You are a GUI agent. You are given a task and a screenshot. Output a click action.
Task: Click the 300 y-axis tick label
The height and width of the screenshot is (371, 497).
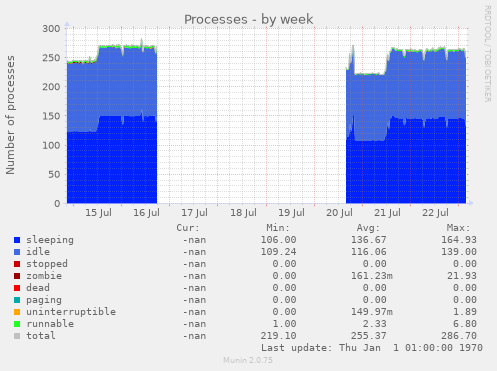[51, 29]
